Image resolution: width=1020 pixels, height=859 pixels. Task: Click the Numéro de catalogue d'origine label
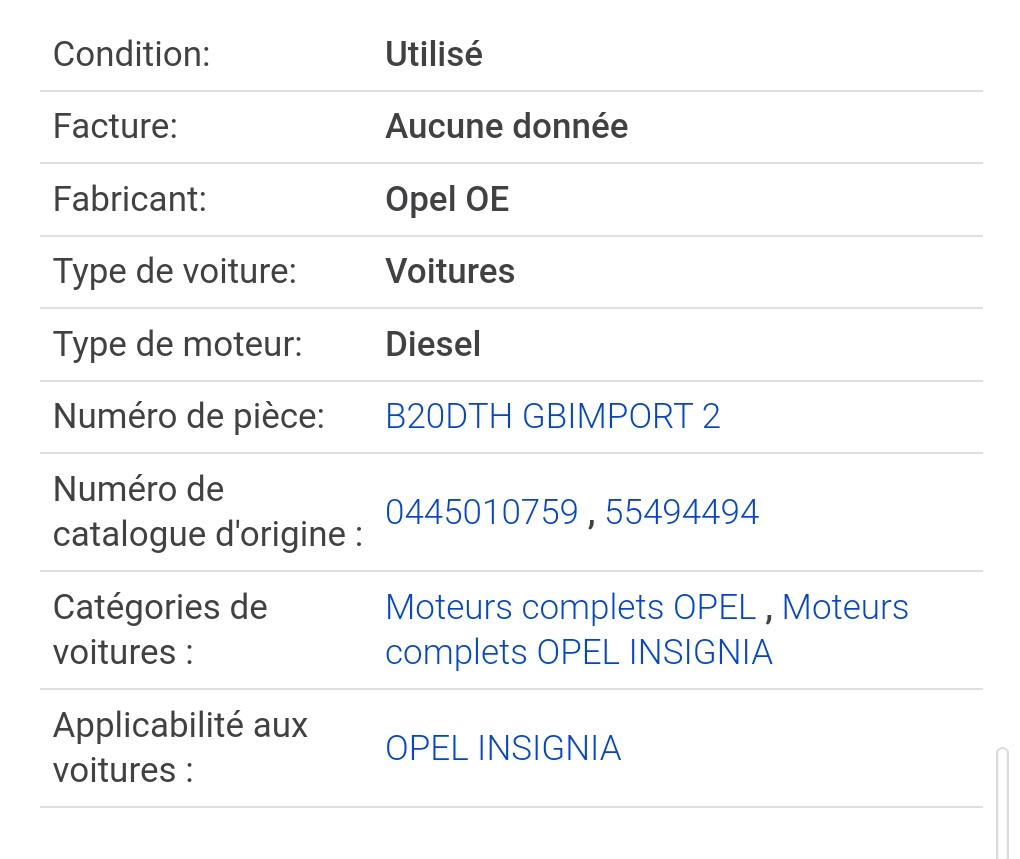pyautogui.click(x=208, y=512)
